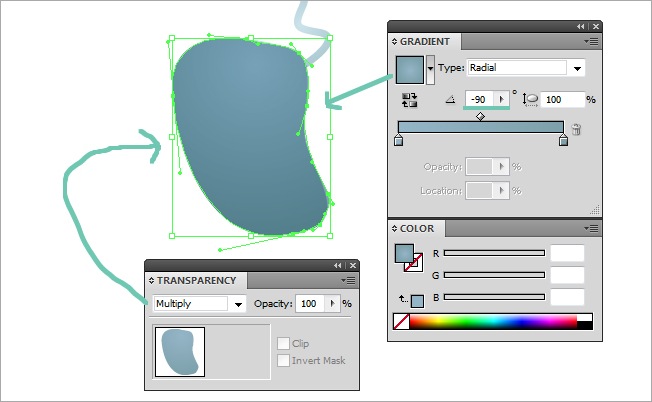Image resolution: width=652 pixels, height=402 pixels.
Task: Open the Multiply blending mode dropdown
Action: [238, 304]
